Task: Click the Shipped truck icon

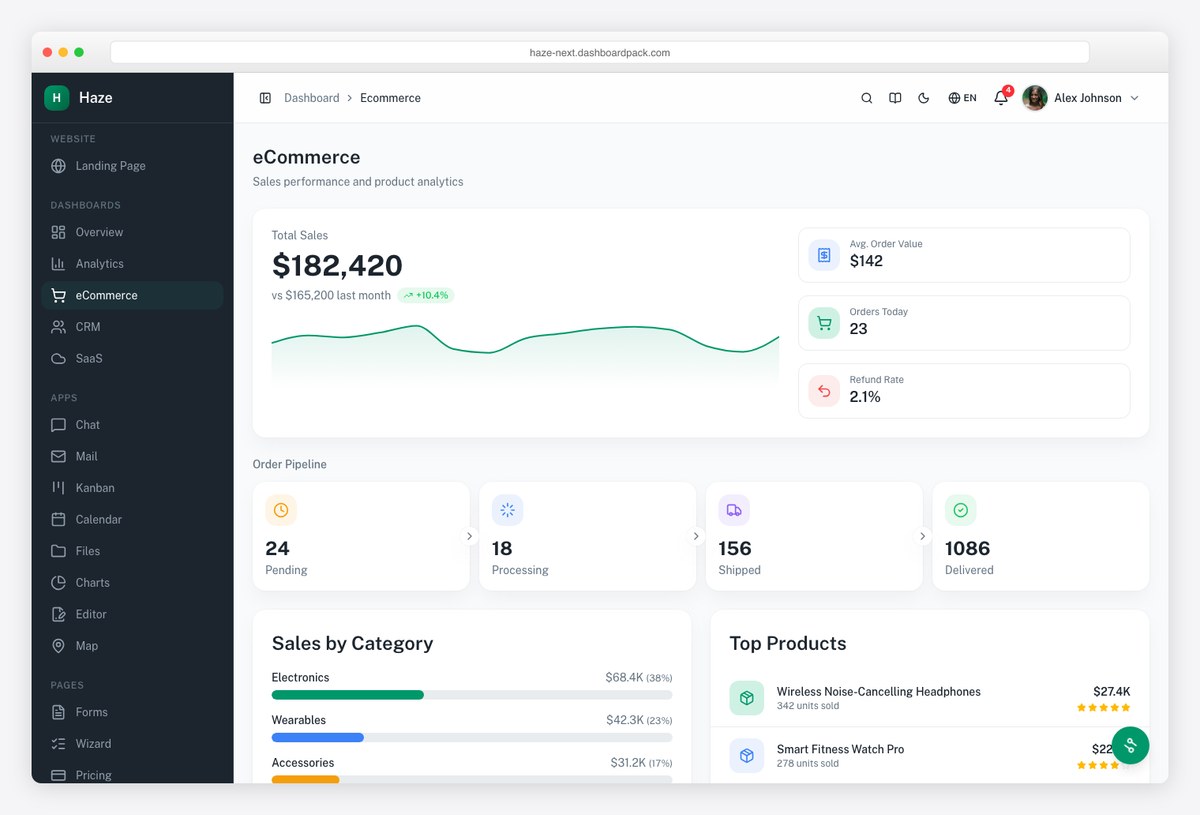Action: pos(734,510)
